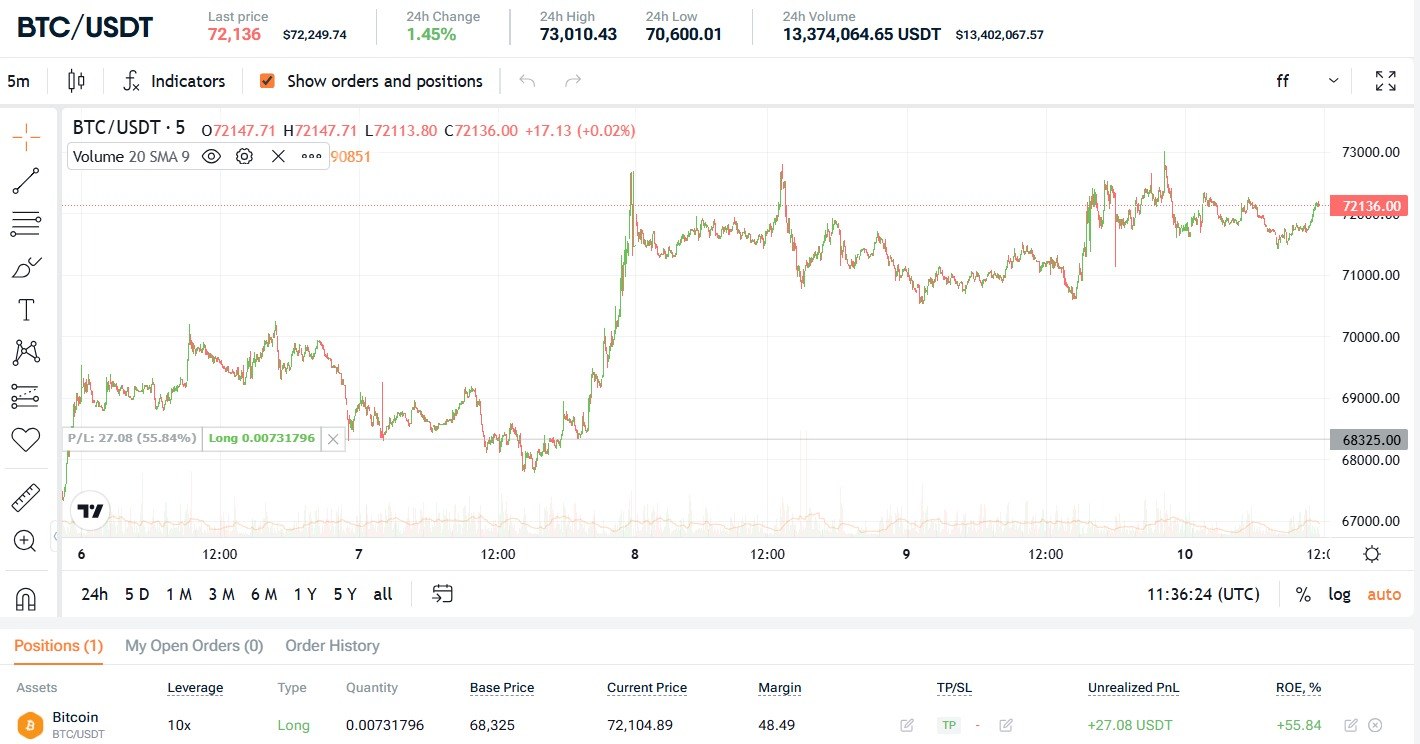Switch to Order History tab
The height and width of the screenshot is (744, 1420).
(332, 646)
